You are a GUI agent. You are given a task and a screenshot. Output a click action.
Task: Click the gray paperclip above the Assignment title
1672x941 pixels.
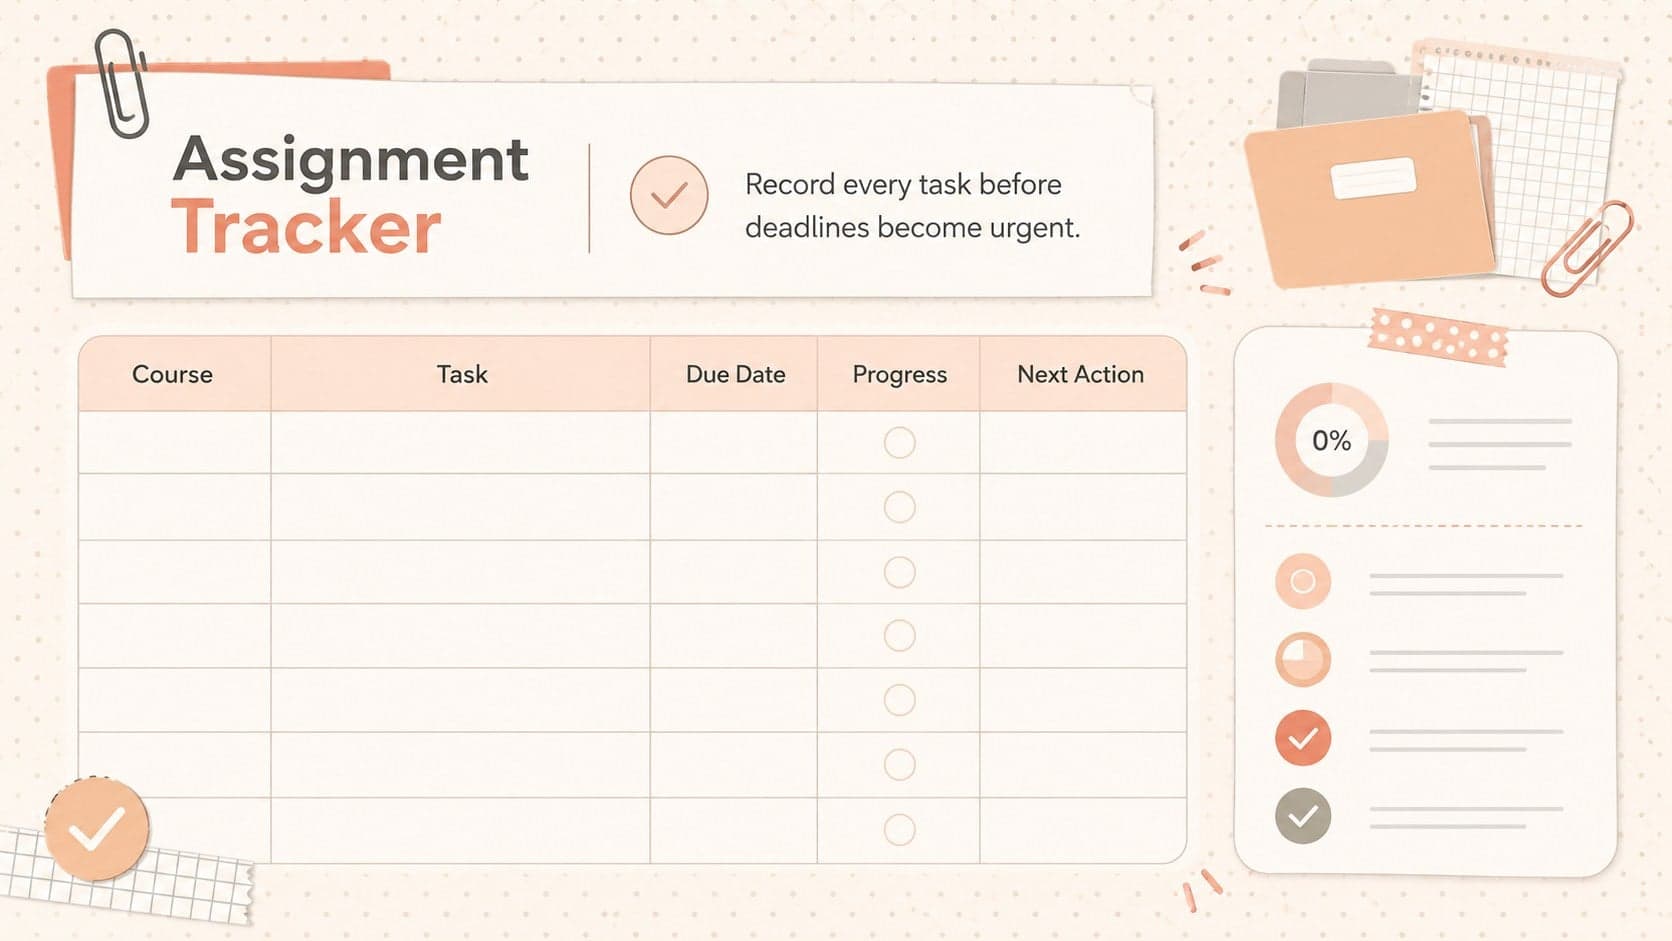[121, 83]
